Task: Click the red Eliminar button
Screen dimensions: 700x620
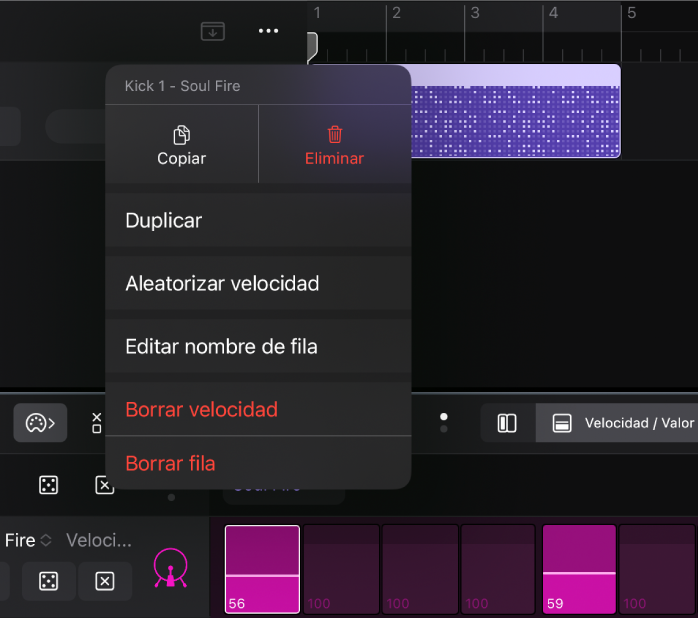Action: 335,145
